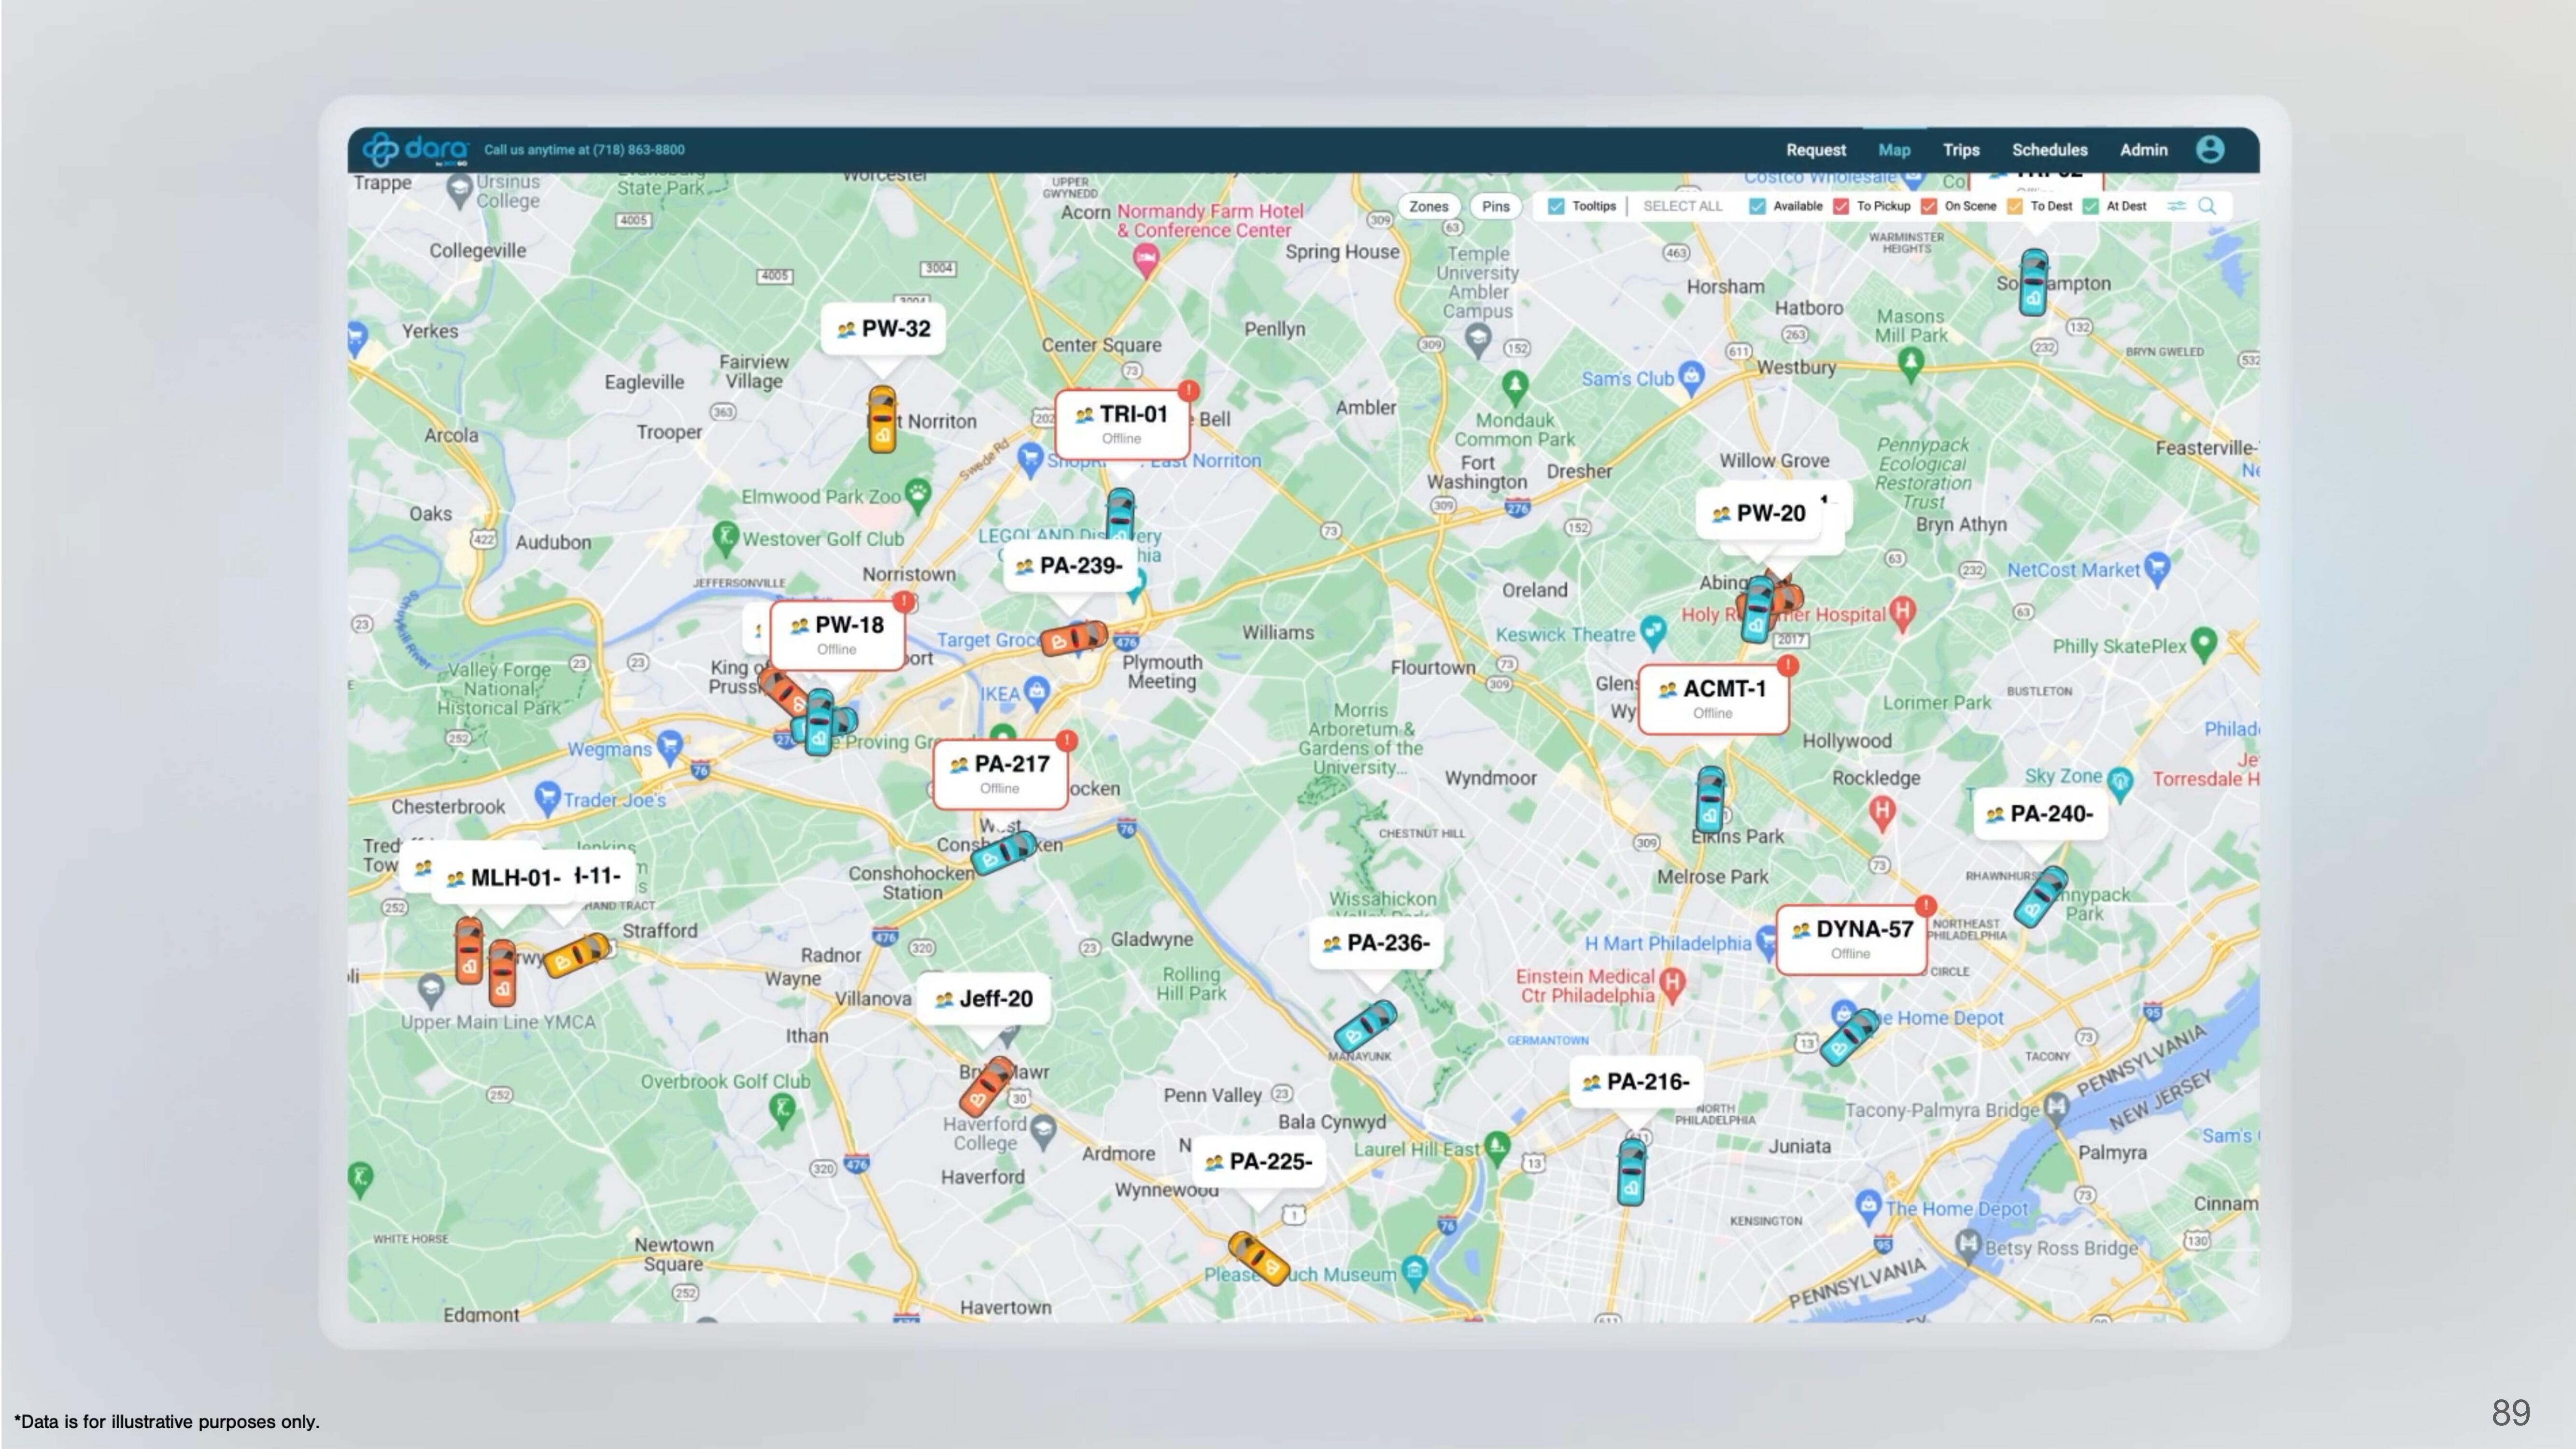Open map filter settings sliders icon
Image resolution: width=2576 pixels, height=1449 pixels.
(x=2176, y=206)
